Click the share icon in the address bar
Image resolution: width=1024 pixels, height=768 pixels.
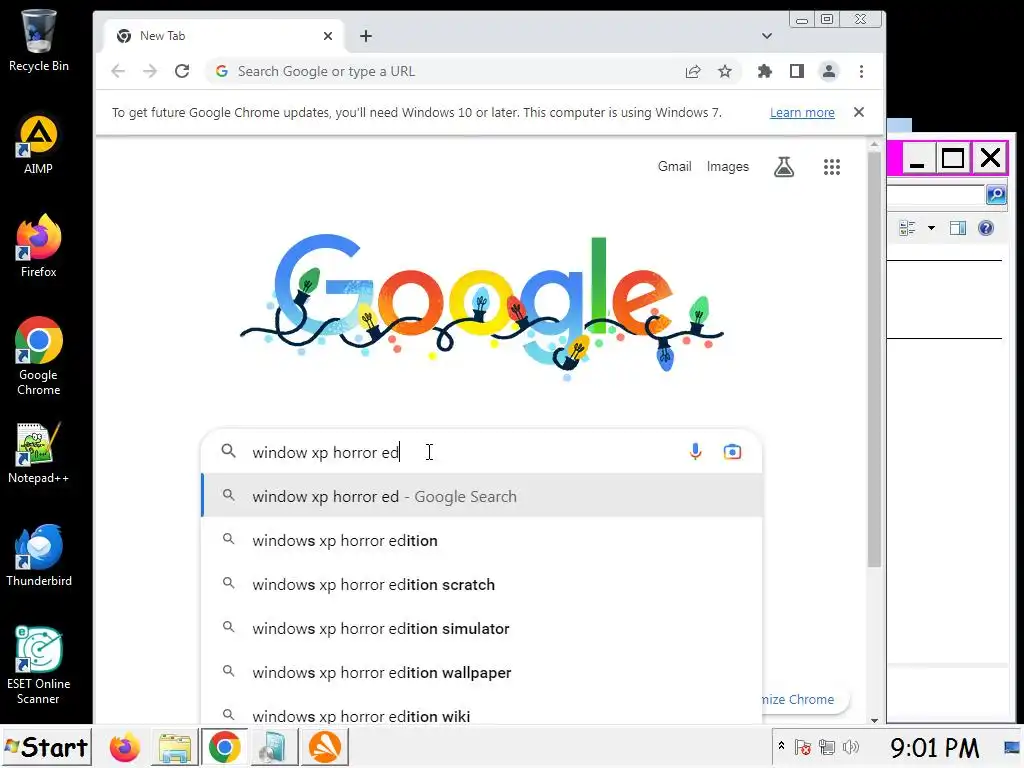click(x=693, y=71)
